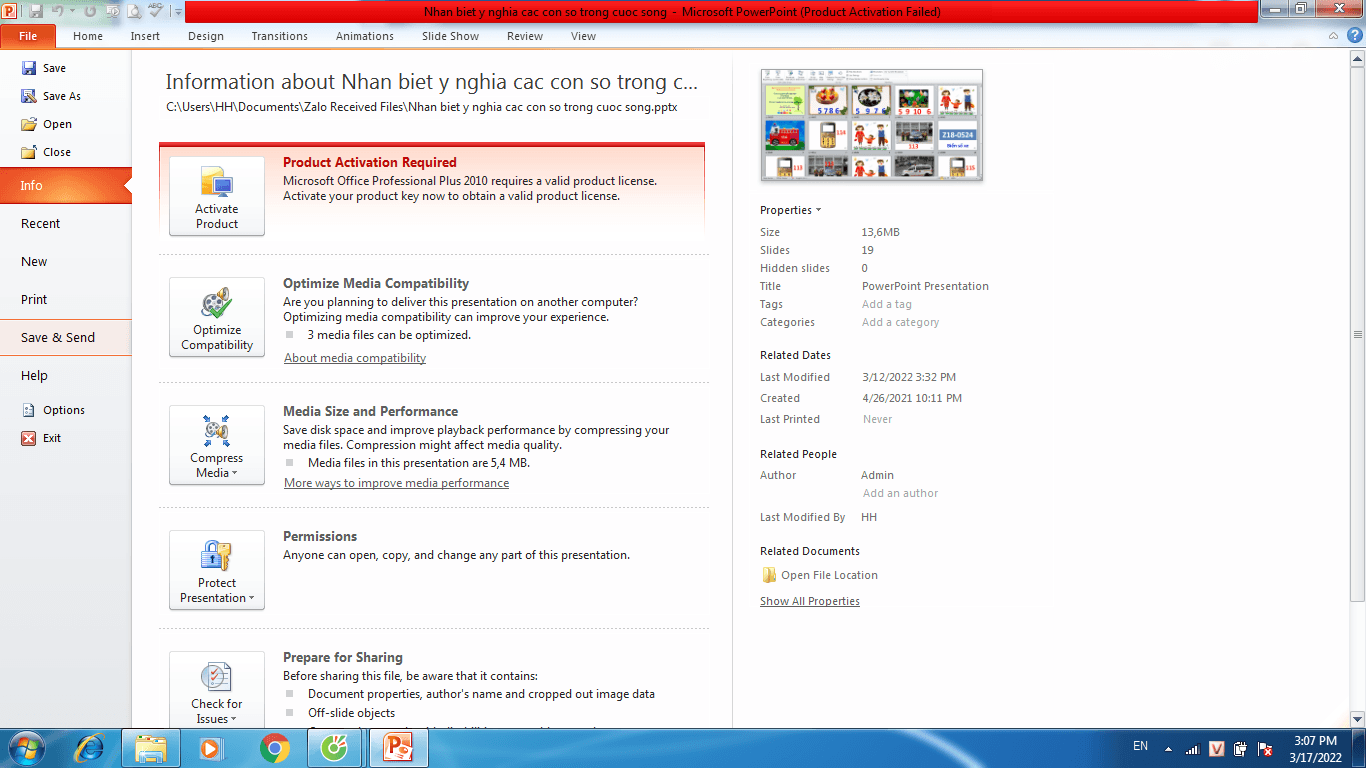Click the Add a tag field
Viewport: 1366px width, 768px height.
coord(887,304)
